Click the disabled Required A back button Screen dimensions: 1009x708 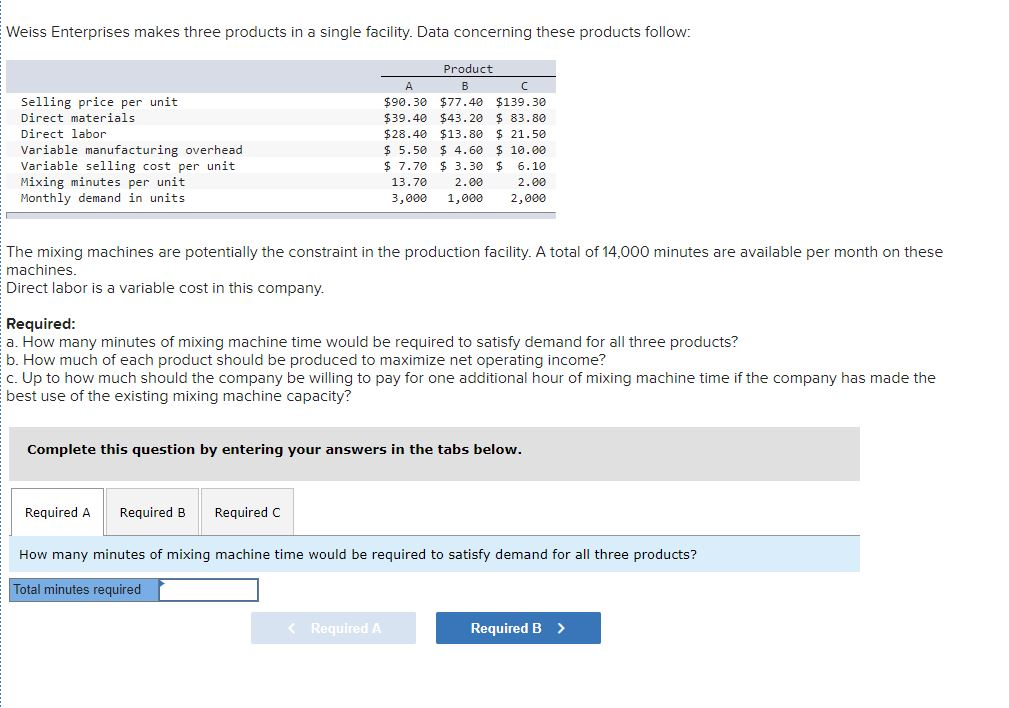point(333,628)
